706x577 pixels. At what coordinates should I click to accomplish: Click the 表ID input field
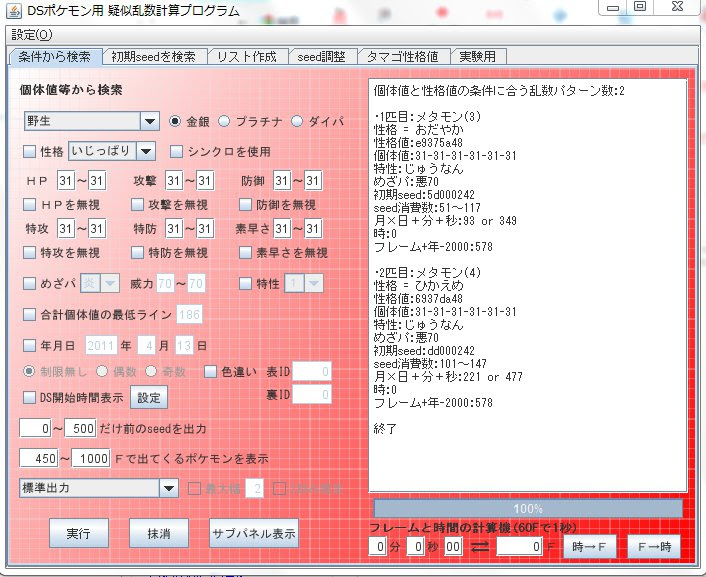[x=312, y=371]
